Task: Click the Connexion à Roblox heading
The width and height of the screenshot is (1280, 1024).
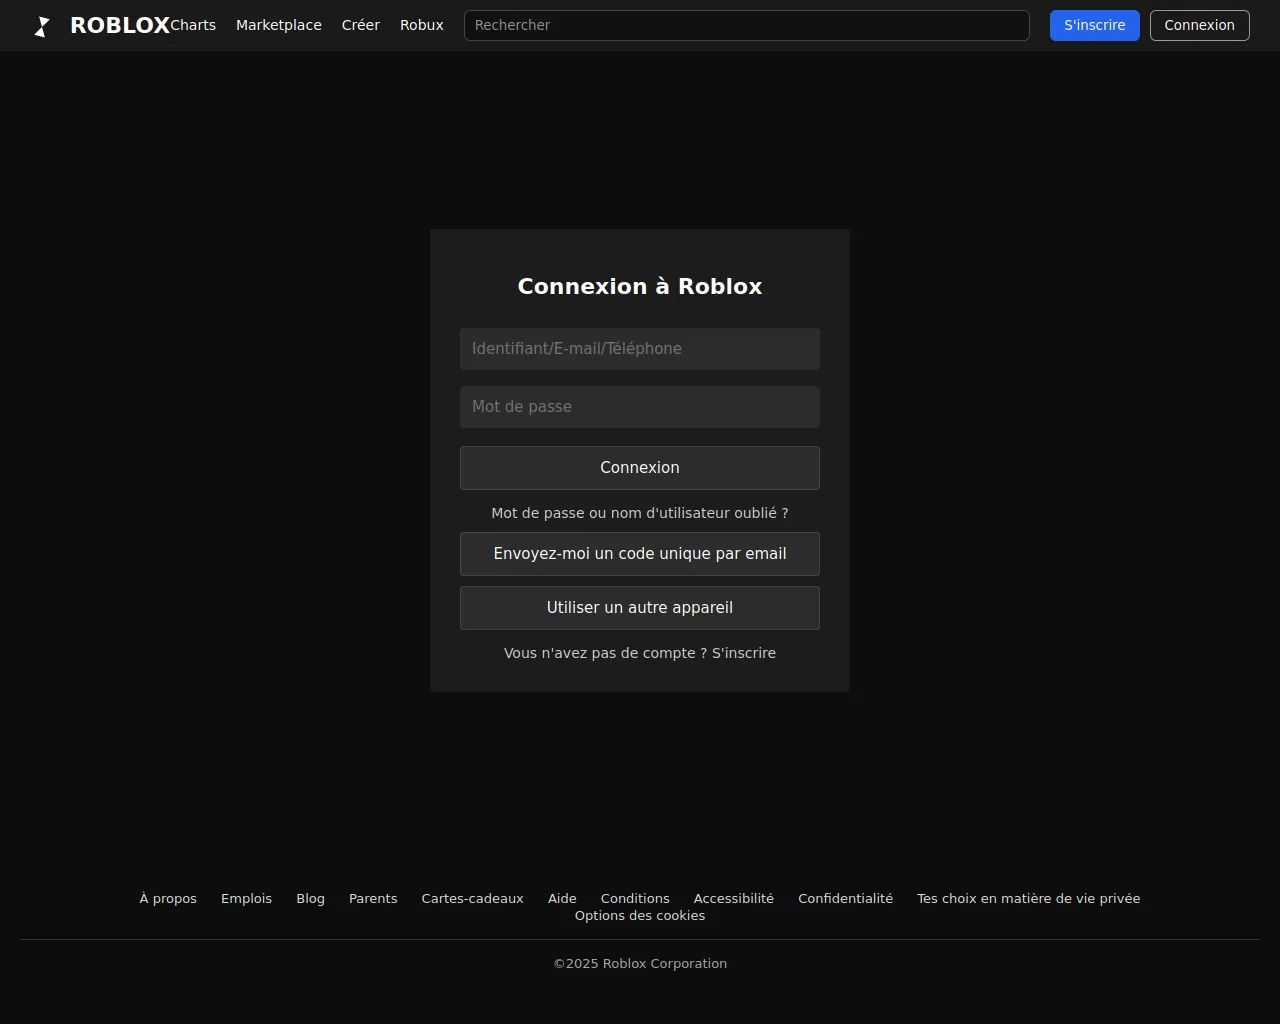Action: [x=640, y=287]
